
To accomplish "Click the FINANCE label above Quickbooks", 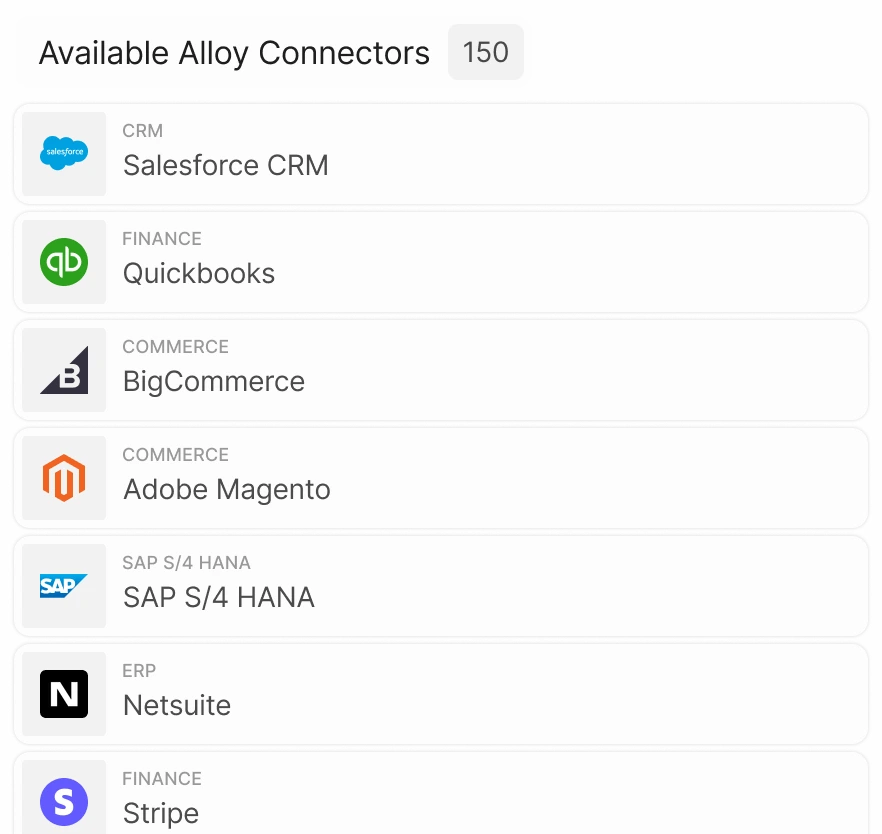I will pos(162,239).
